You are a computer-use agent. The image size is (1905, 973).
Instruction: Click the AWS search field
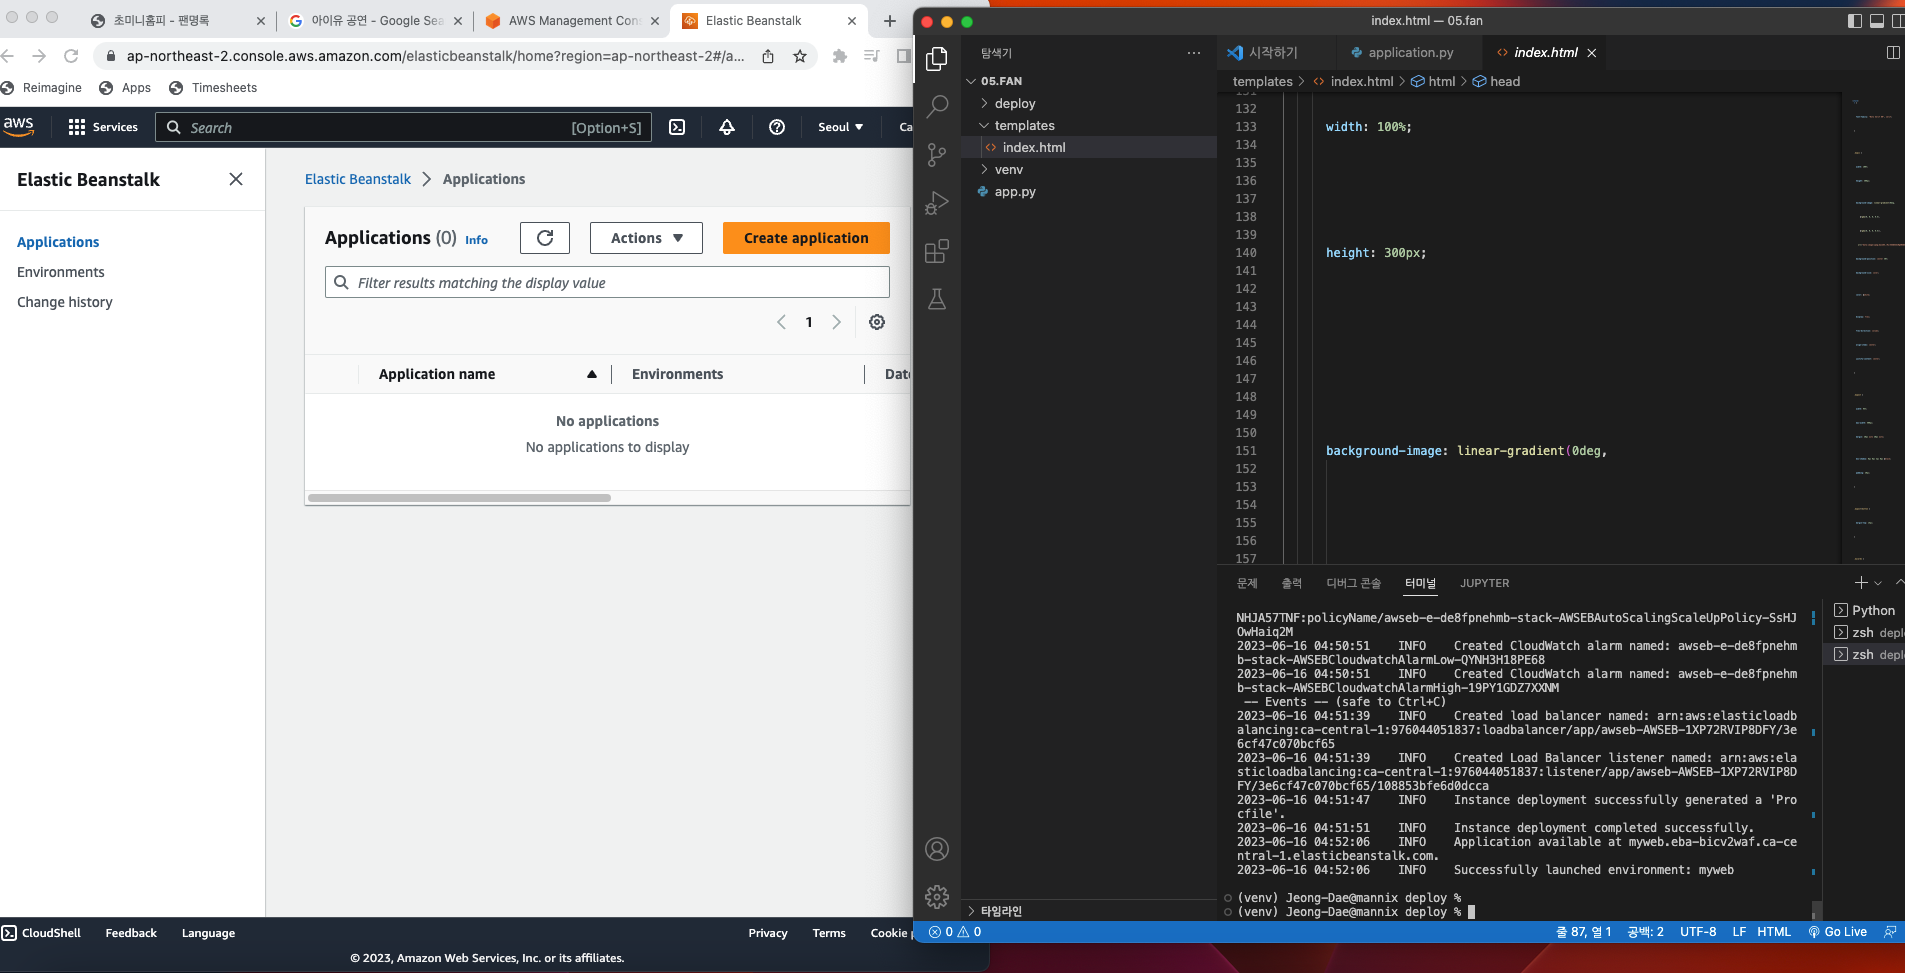(403, 127)
